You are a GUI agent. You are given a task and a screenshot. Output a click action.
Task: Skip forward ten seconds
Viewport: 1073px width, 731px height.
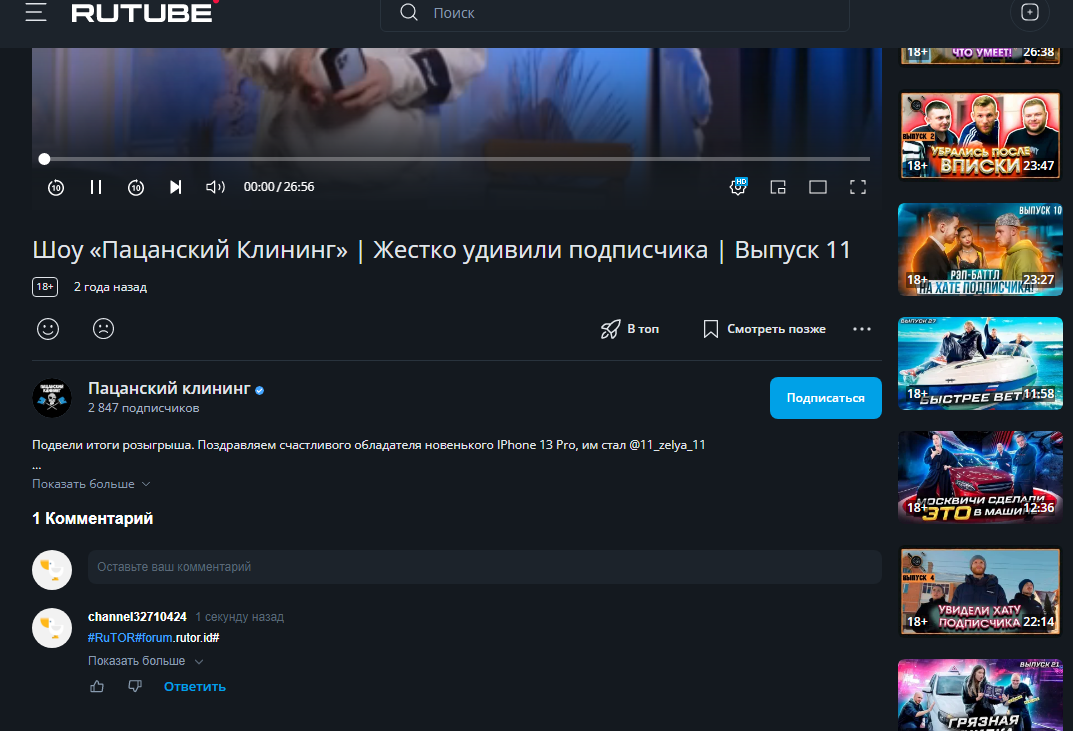coord(135,187)
